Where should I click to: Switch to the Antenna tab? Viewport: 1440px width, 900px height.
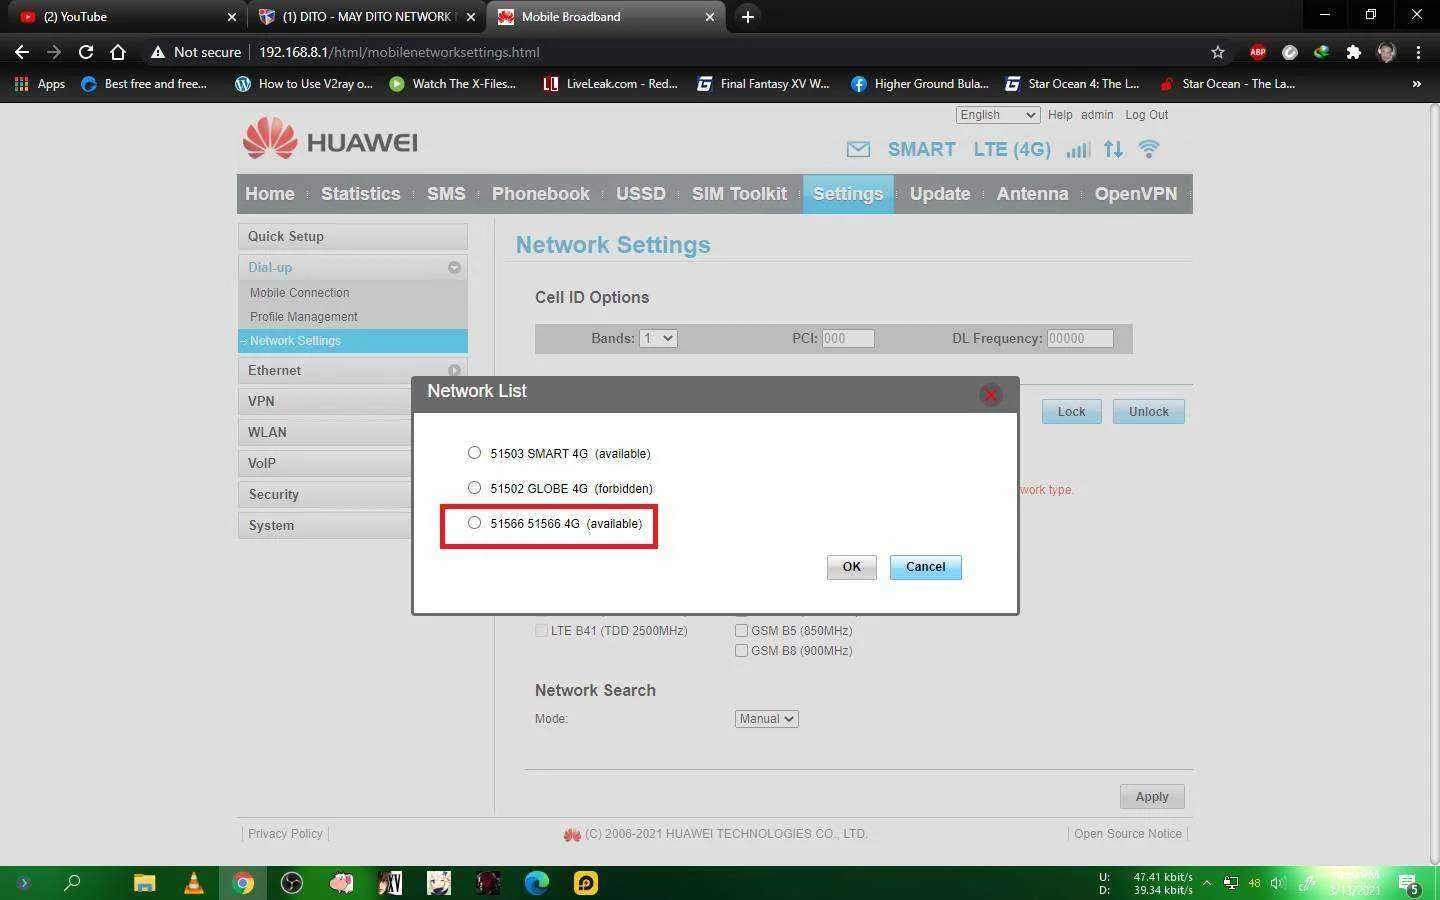pyautogui.click(x=1032, y=194)
